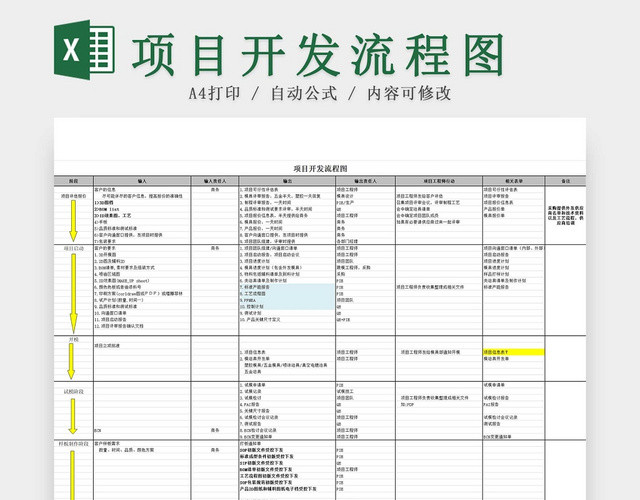Click the 项目评估报价 stage cell
640x500 pixels.
pyautogui.click(x=73, y=196)
